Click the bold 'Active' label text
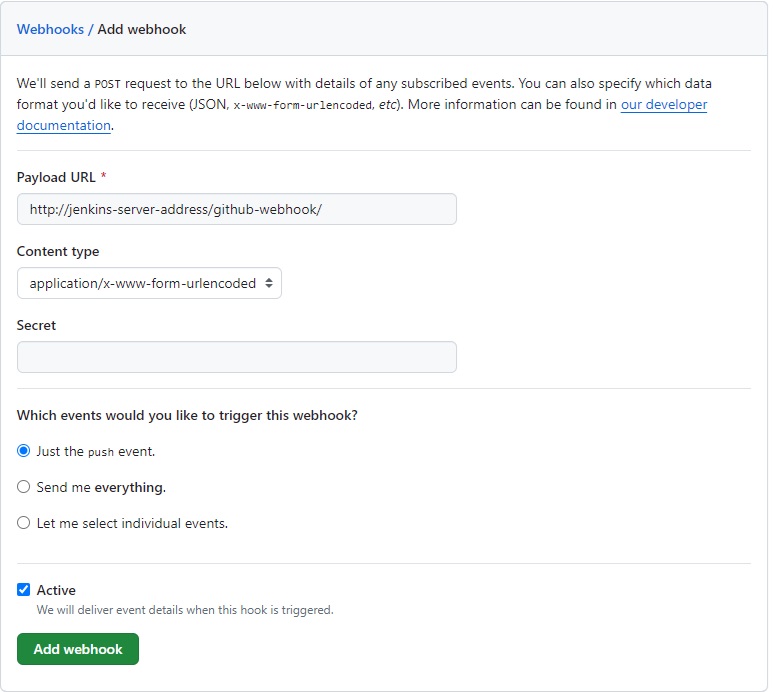Viewport: 774px width, 692px height. [x=56, y=590]
